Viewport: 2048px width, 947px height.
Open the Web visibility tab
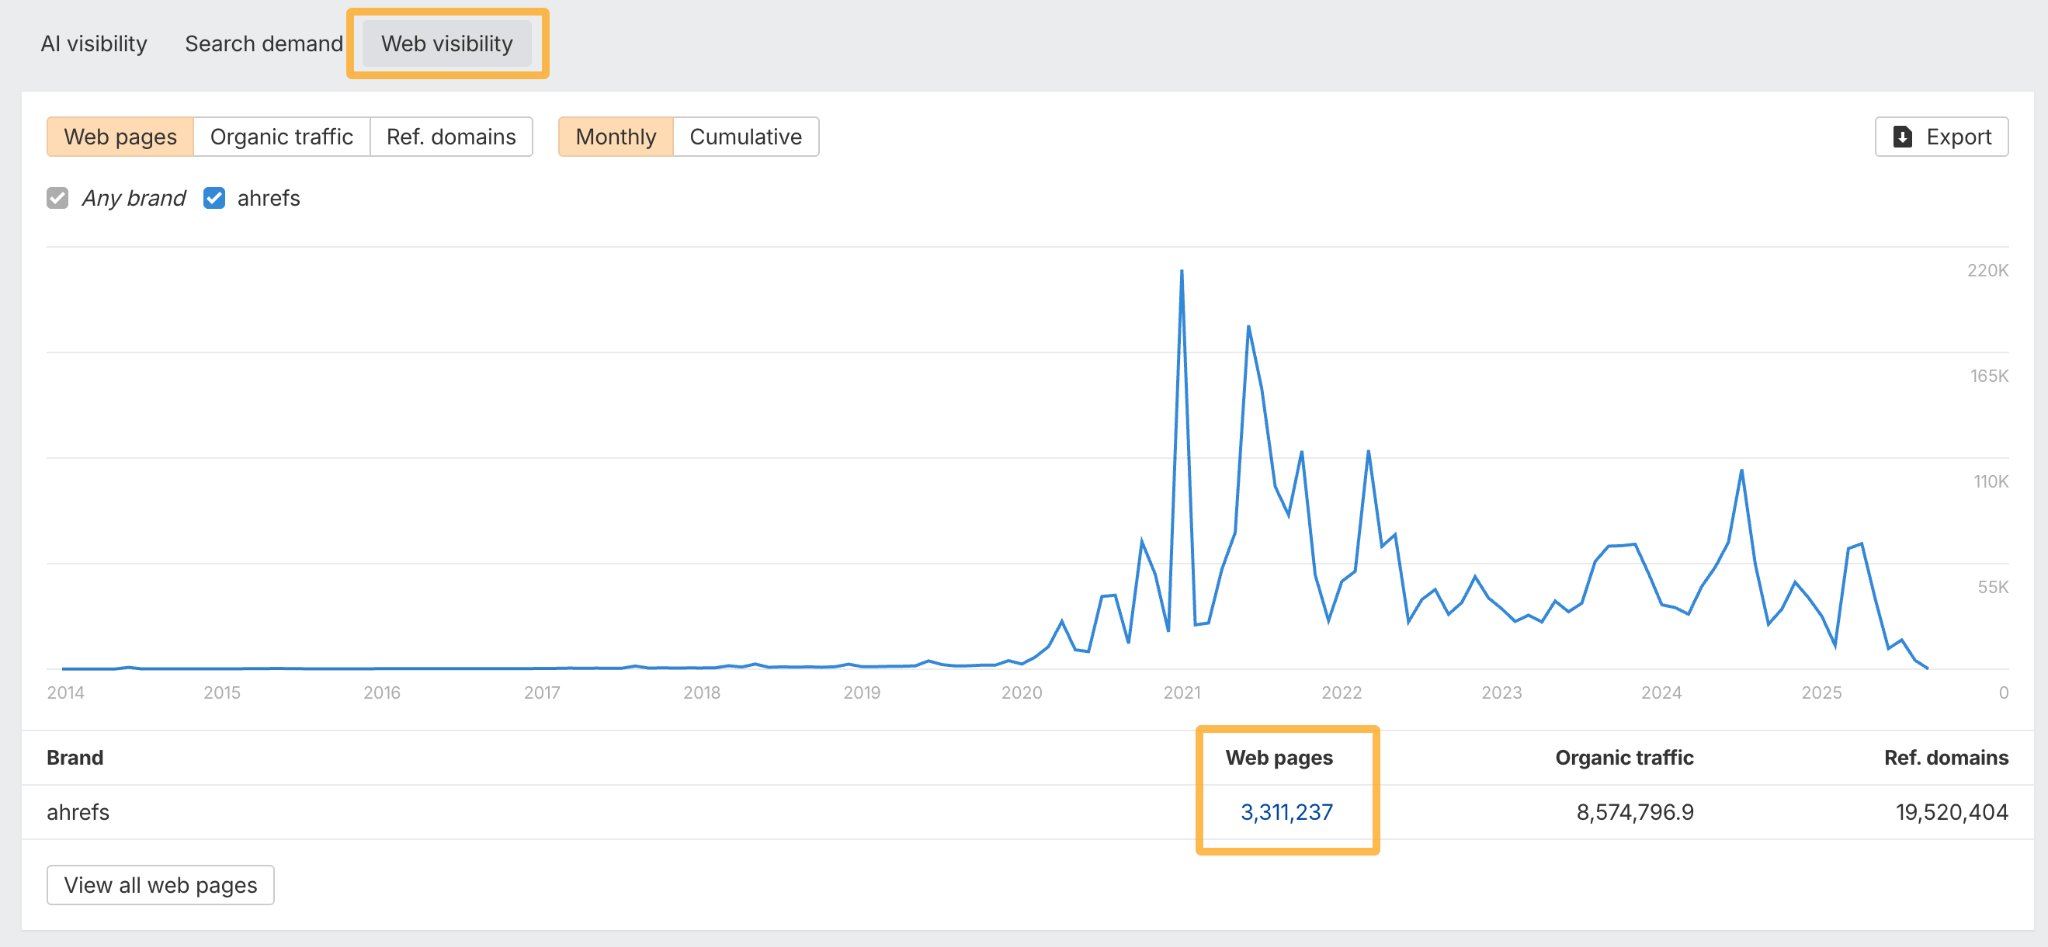click(447, 43)
